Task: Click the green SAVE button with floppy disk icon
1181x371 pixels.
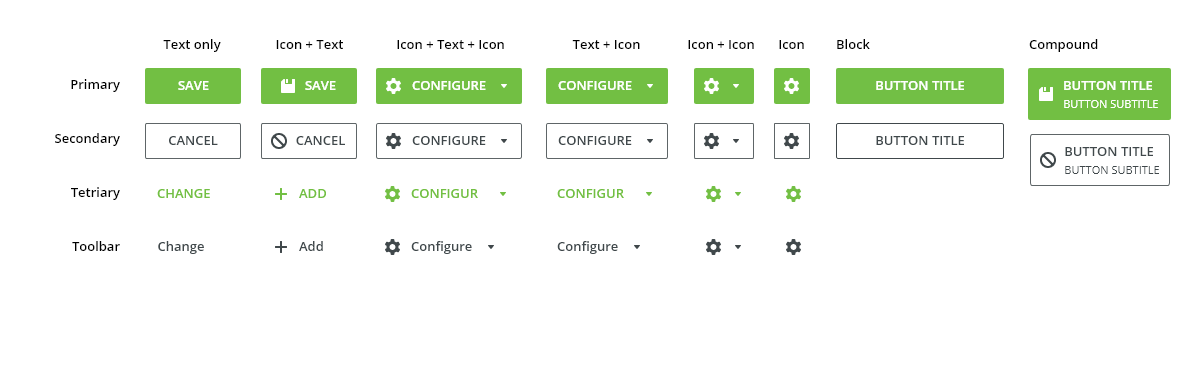Action: [309, 86]
